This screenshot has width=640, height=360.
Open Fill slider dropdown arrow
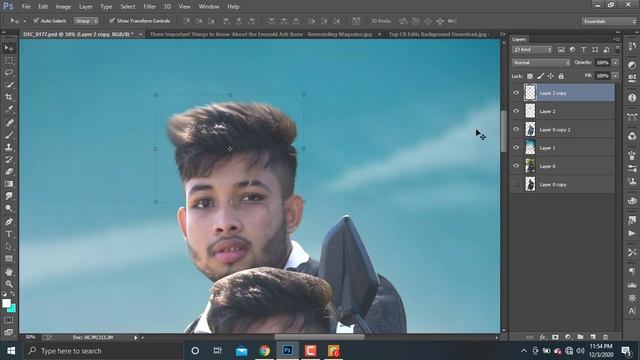pos(615,76)
